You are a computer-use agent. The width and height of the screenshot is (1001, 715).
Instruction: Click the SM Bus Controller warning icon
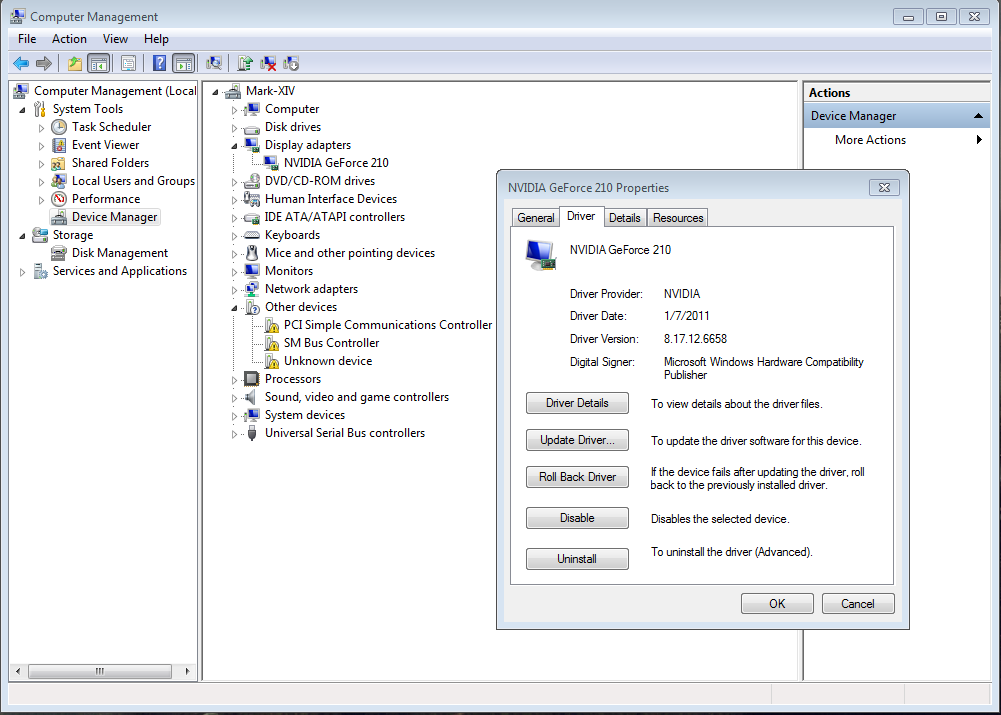pyautogui.click(x=272, y=343)
